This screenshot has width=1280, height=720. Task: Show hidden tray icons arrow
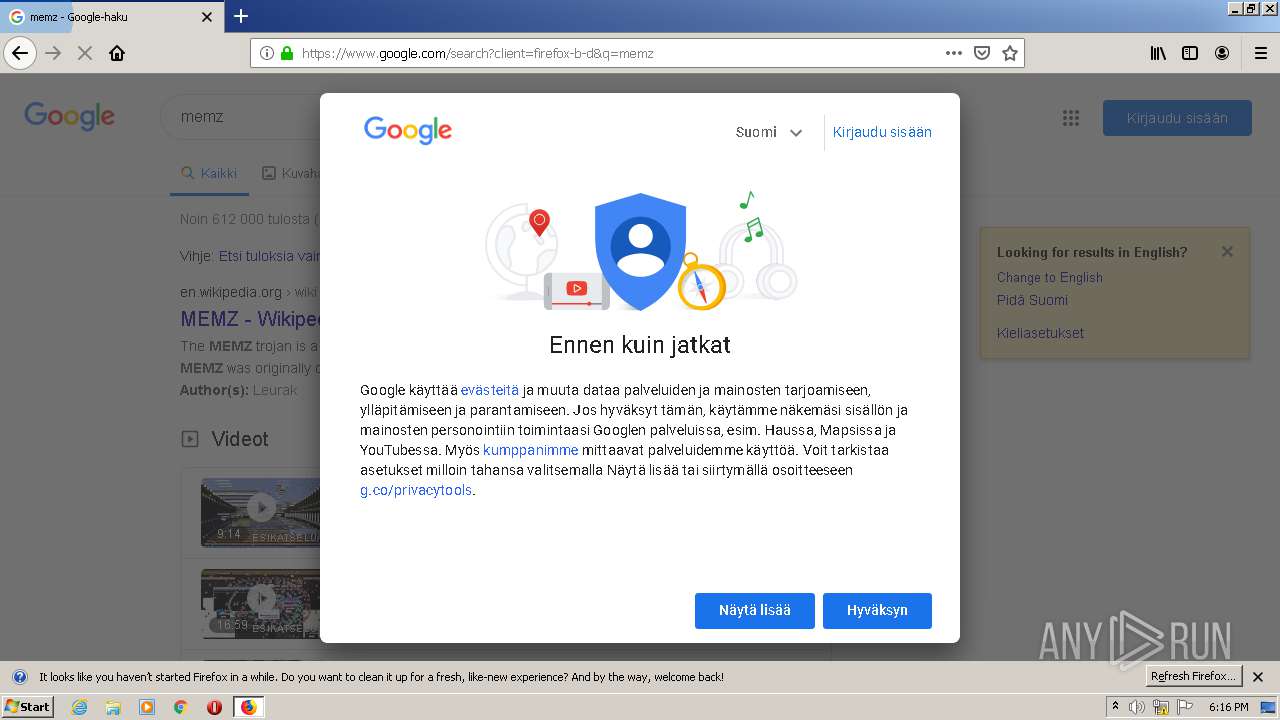coord(1115,707)
